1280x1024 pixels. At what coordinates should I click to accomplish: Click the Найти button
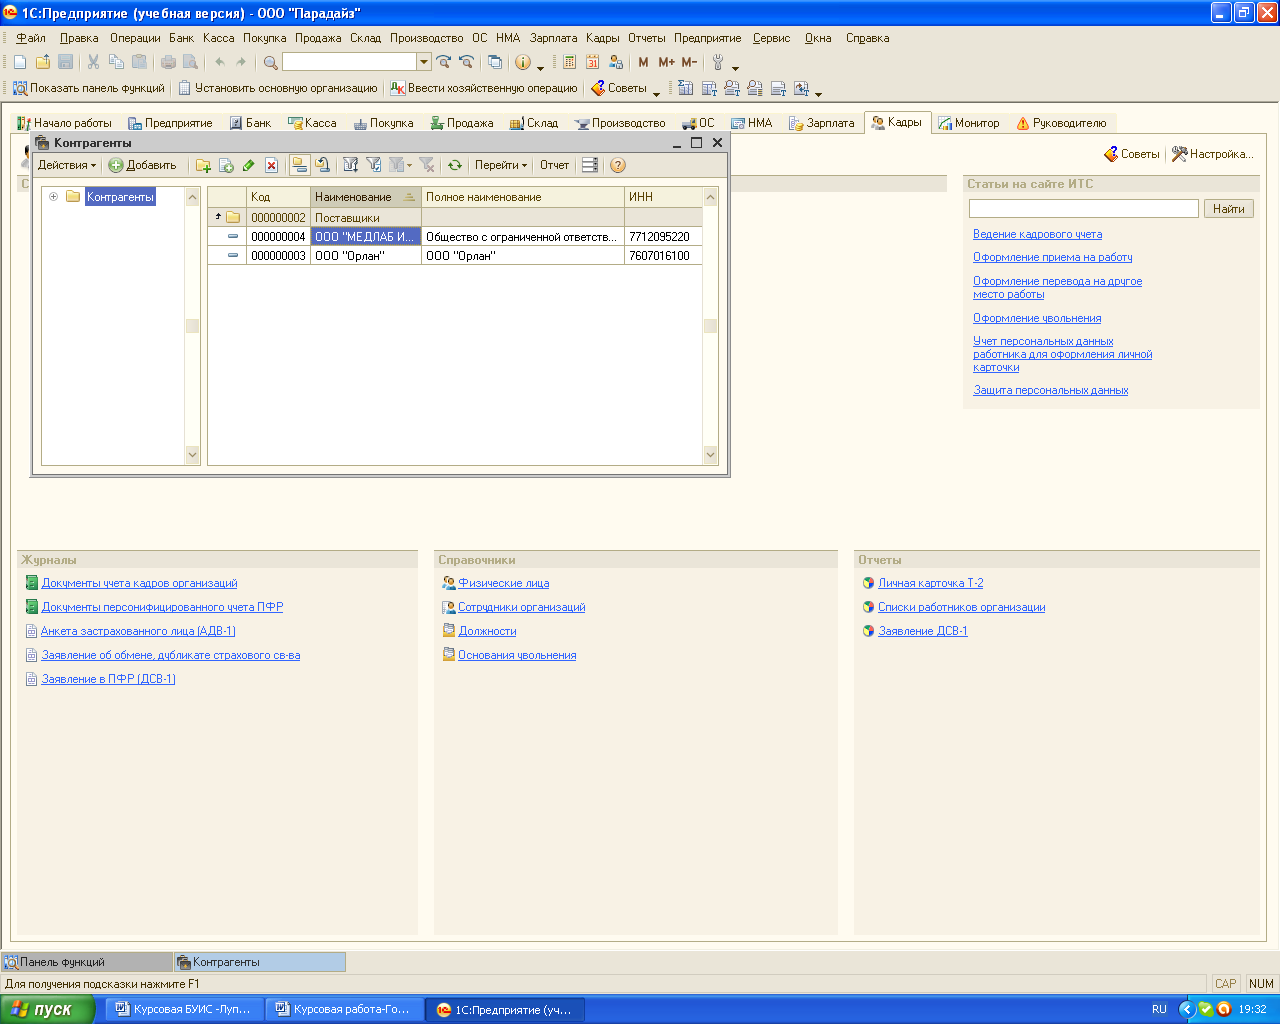pyautogui.click(x=1228, y=209)
